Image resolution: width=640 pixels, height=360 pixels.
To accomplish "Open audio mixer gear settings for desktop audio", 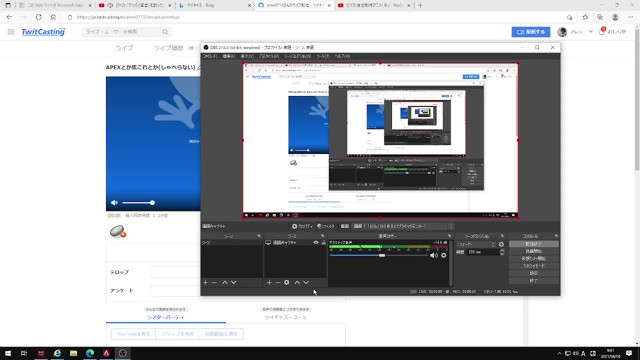I will tap(444, 256).
